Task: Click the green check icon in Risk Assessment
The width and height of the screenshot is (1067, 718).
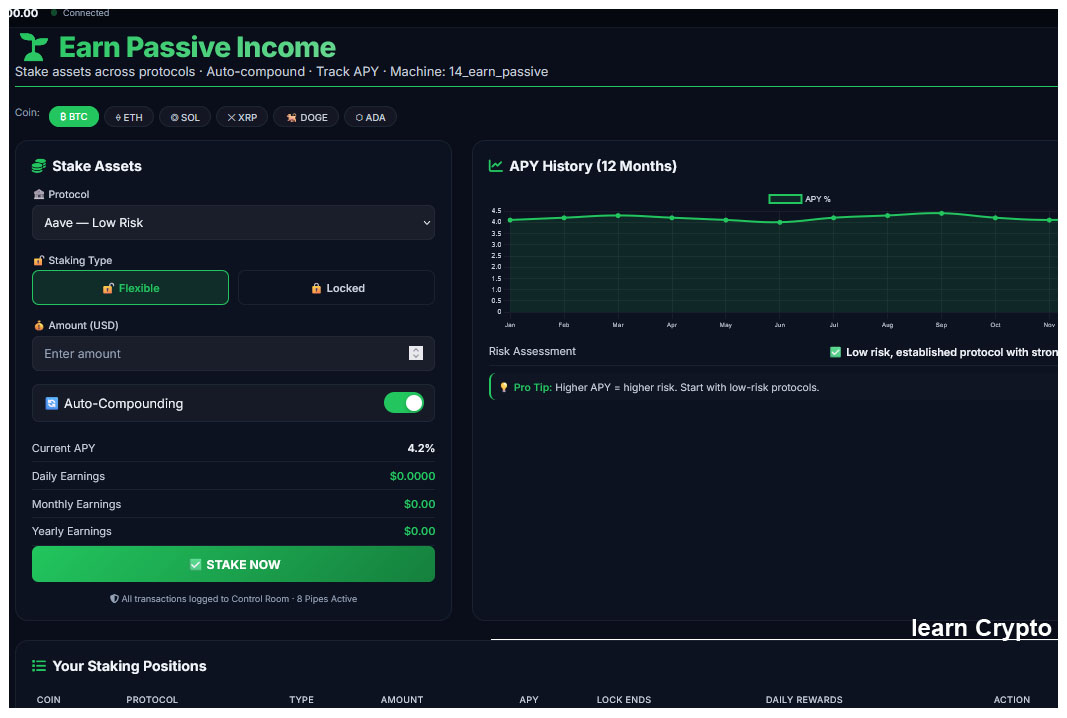Action: (836, 352)
